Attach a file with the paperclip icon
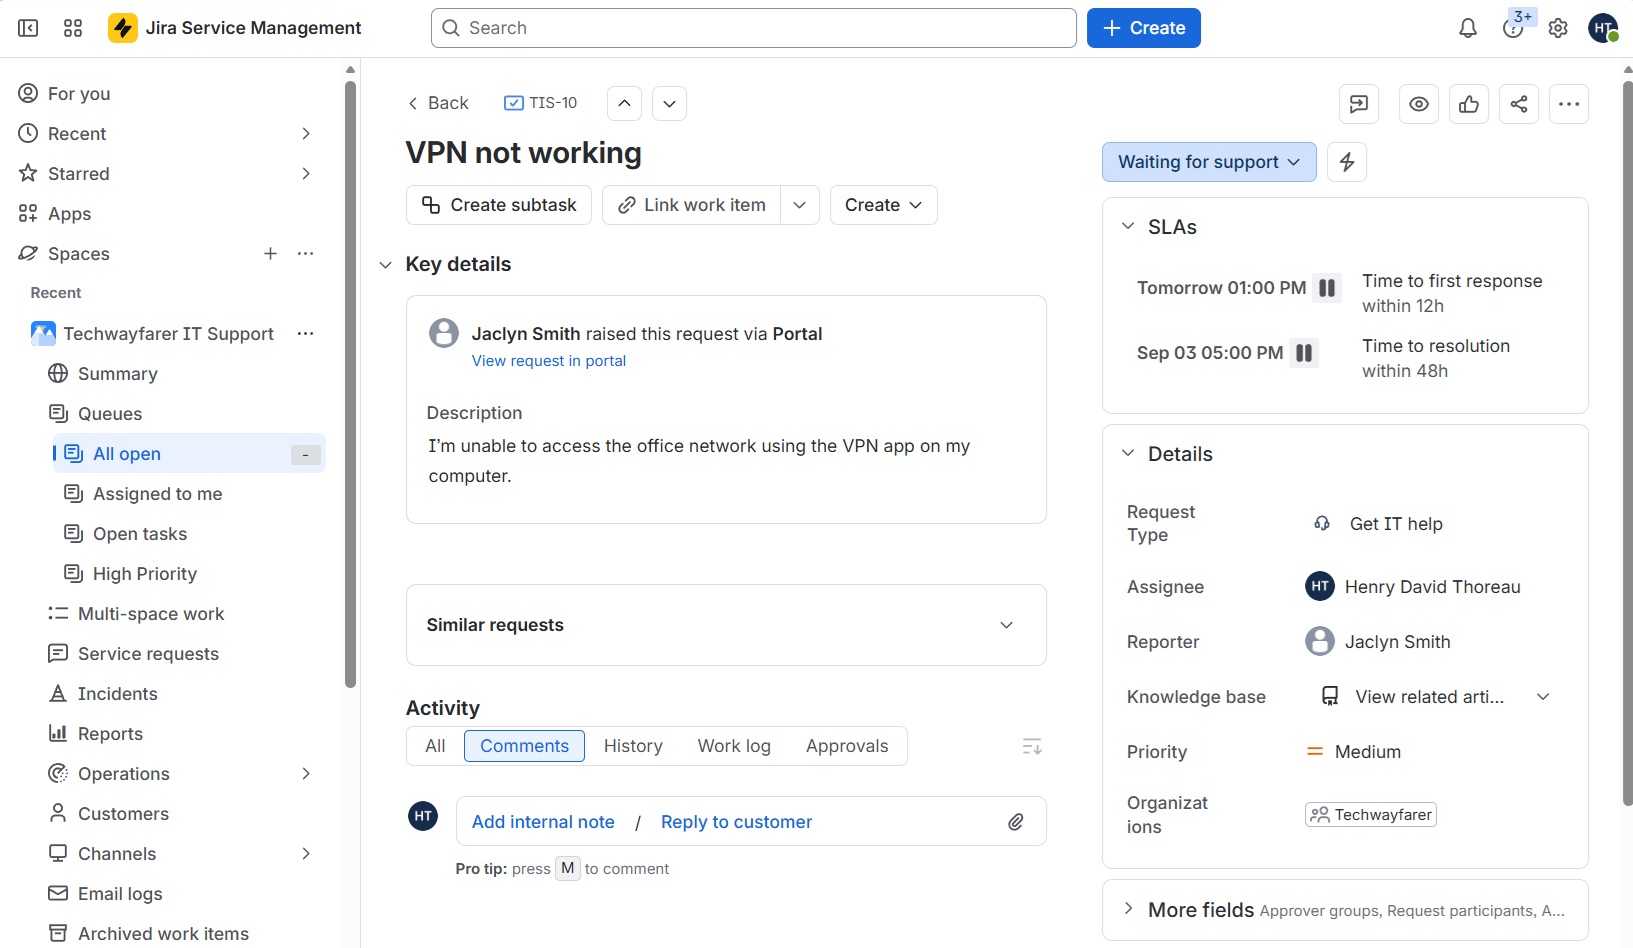 pos(1016,822)
